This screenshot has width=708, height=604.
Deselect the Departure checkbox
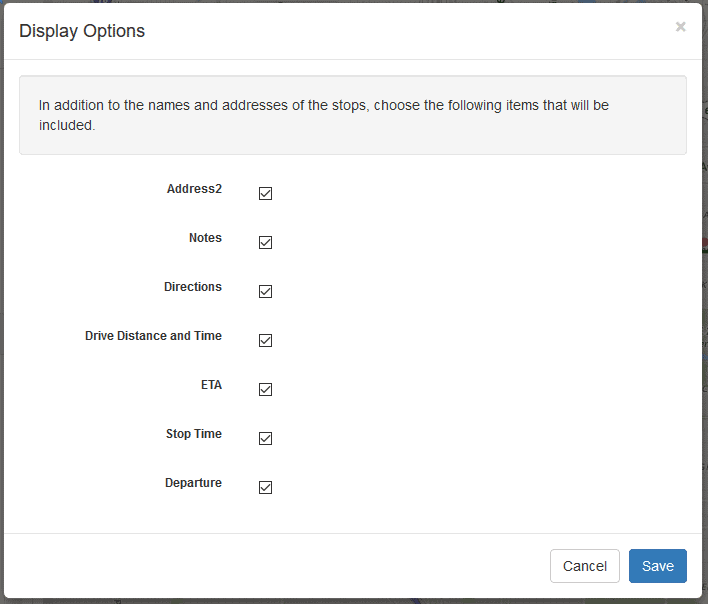point(265,488)
